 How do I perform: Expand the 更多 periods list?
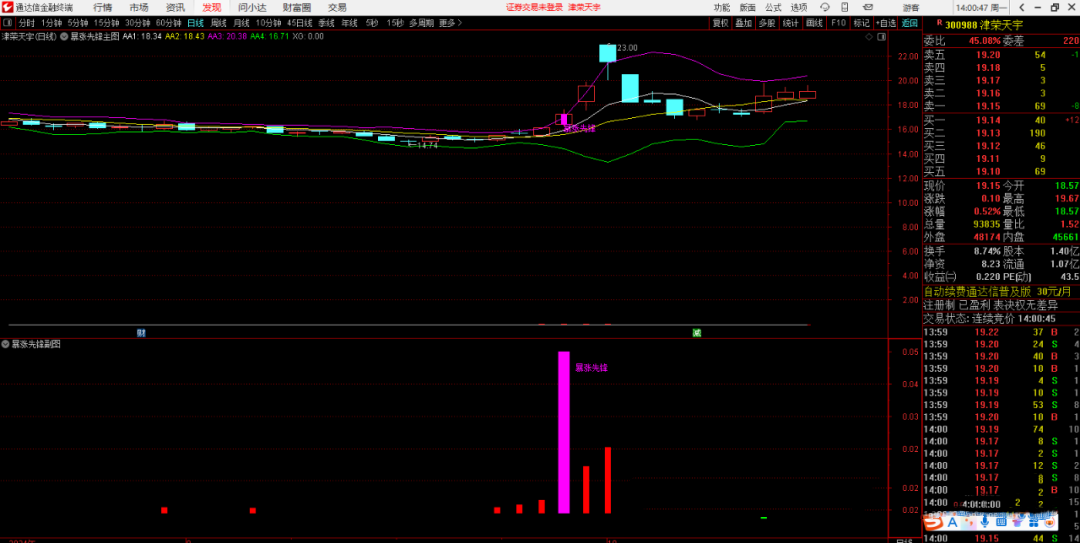click(448, 22)
